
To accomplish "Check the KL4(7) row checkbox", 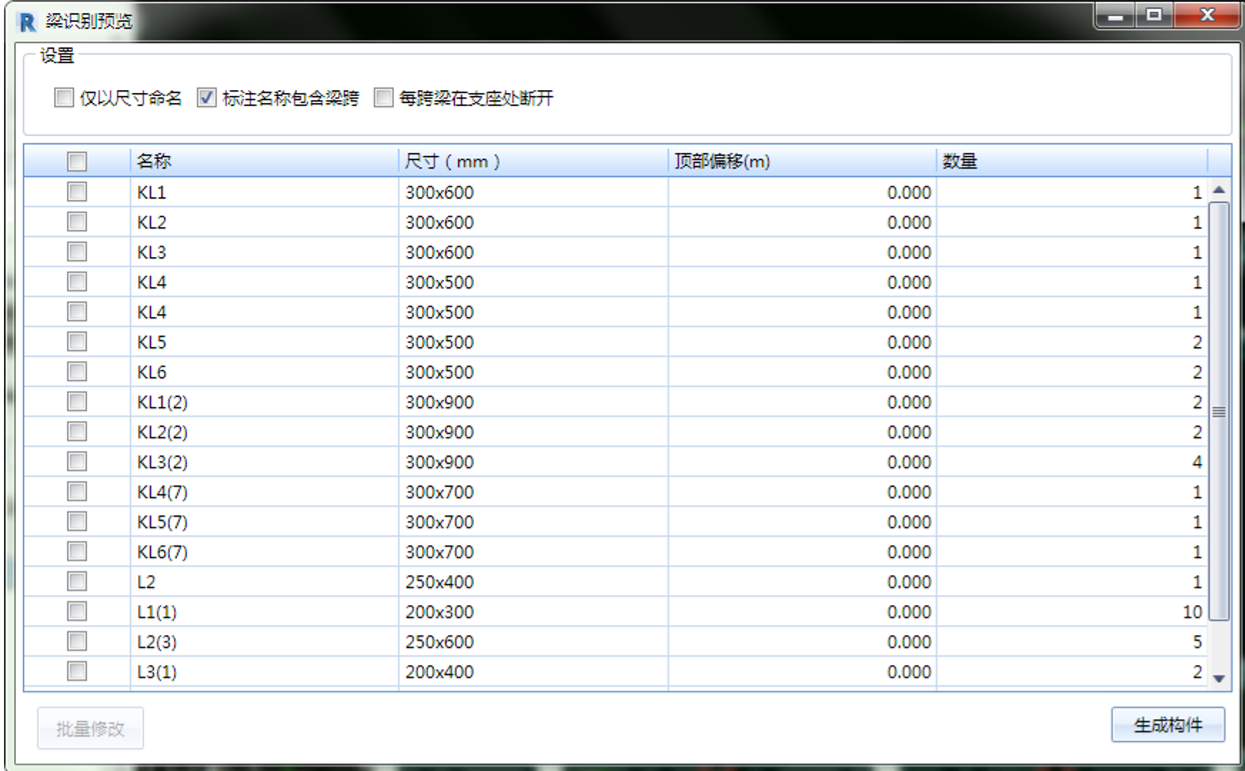I will point(77,492).
